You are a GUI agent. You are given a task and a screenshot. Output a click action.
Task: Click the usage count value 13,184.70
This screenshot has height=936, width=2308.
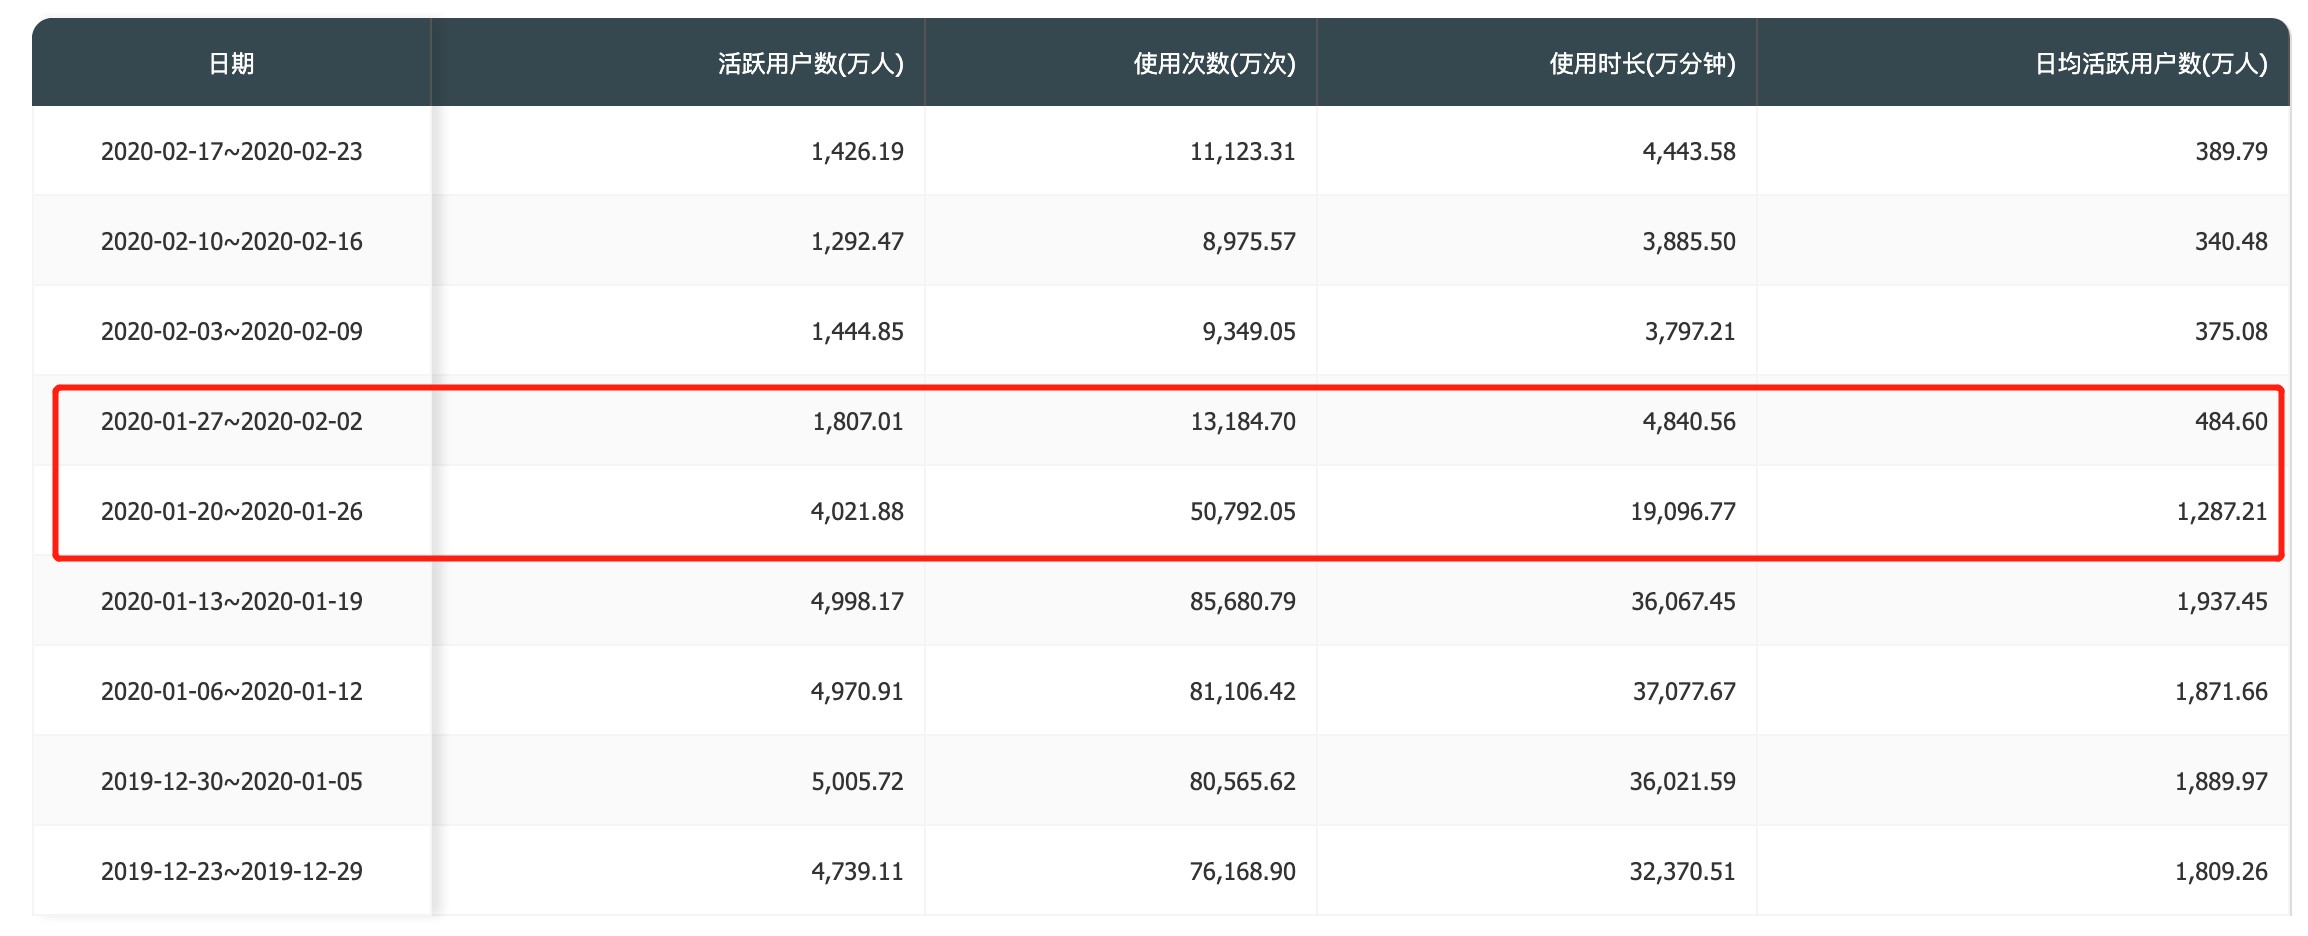pos(1242,422)
